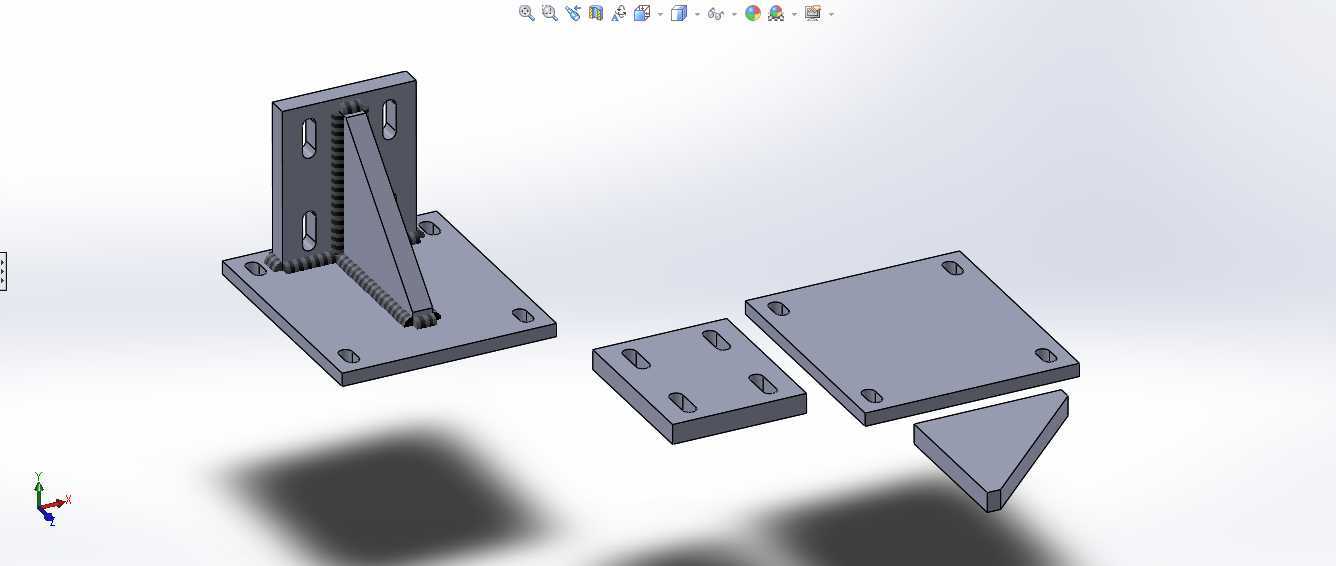Select the triangular gusset plate part
This screenshot has height=566, width=1336.
[990, 450]
